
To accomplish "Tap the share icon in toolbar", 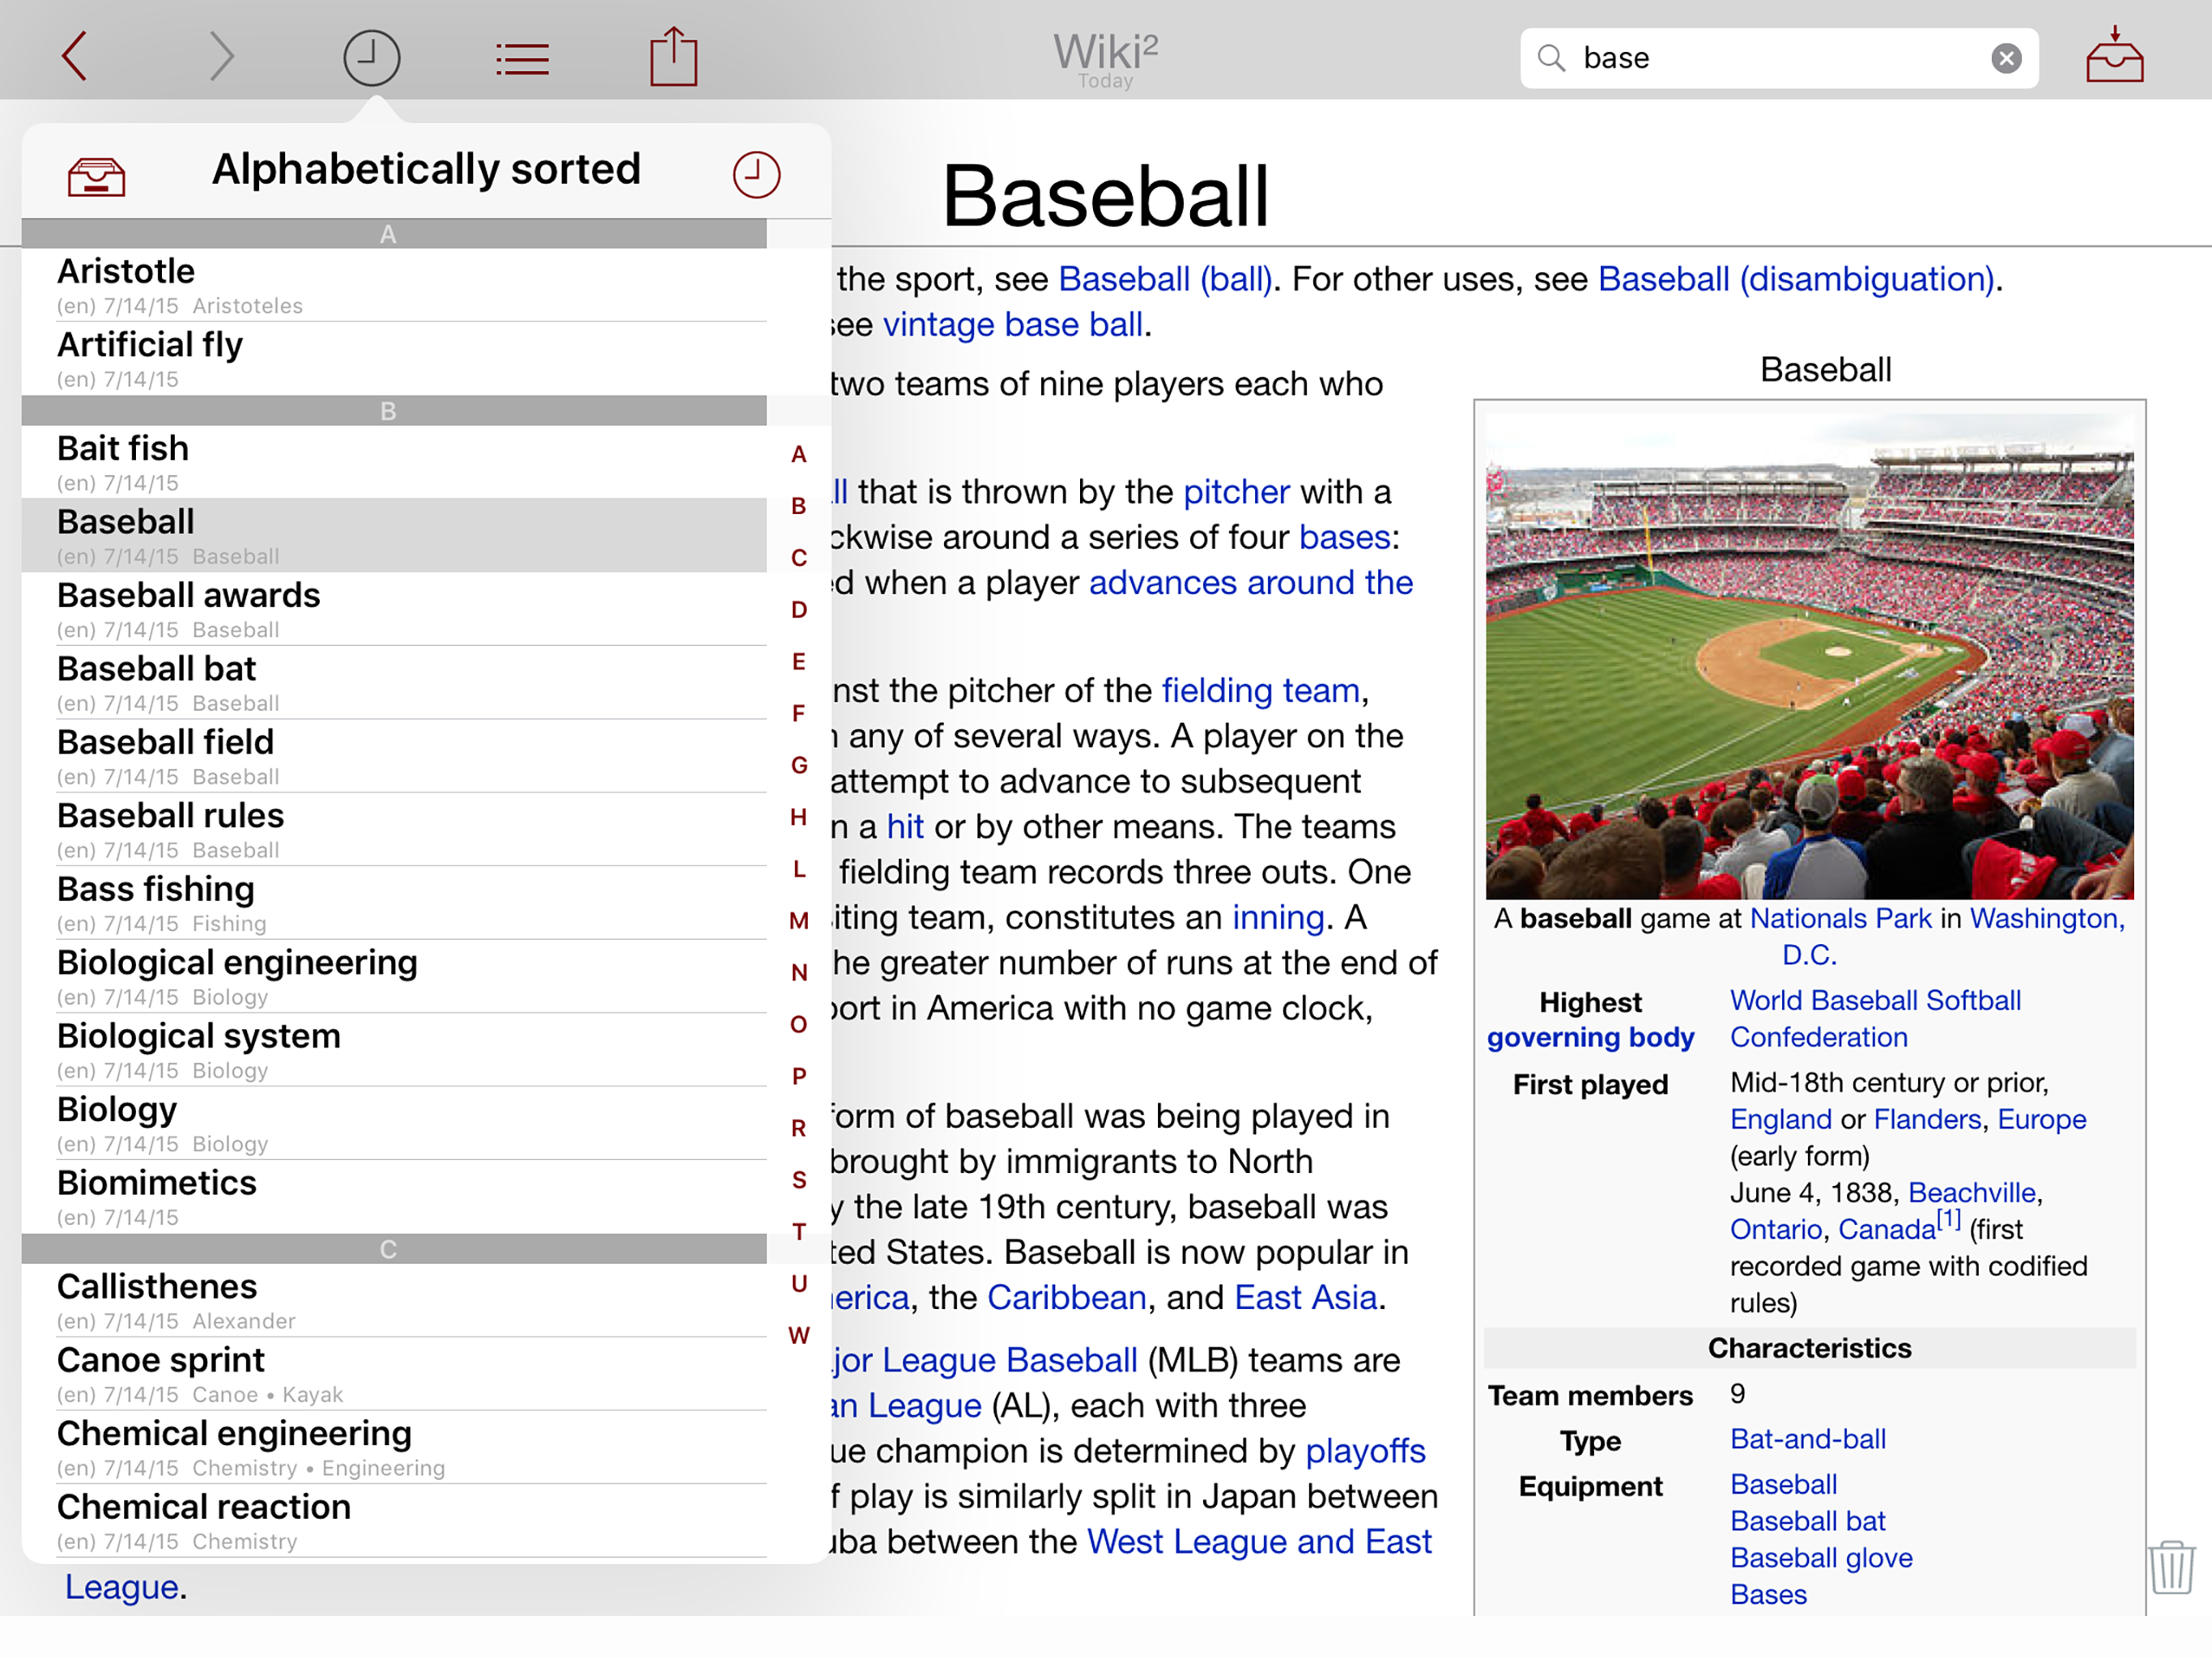I will pos(673,56).
